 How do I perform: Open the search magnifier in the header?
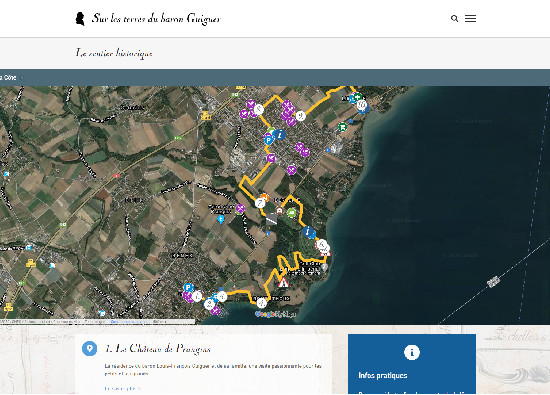click(x=454, y=19)
